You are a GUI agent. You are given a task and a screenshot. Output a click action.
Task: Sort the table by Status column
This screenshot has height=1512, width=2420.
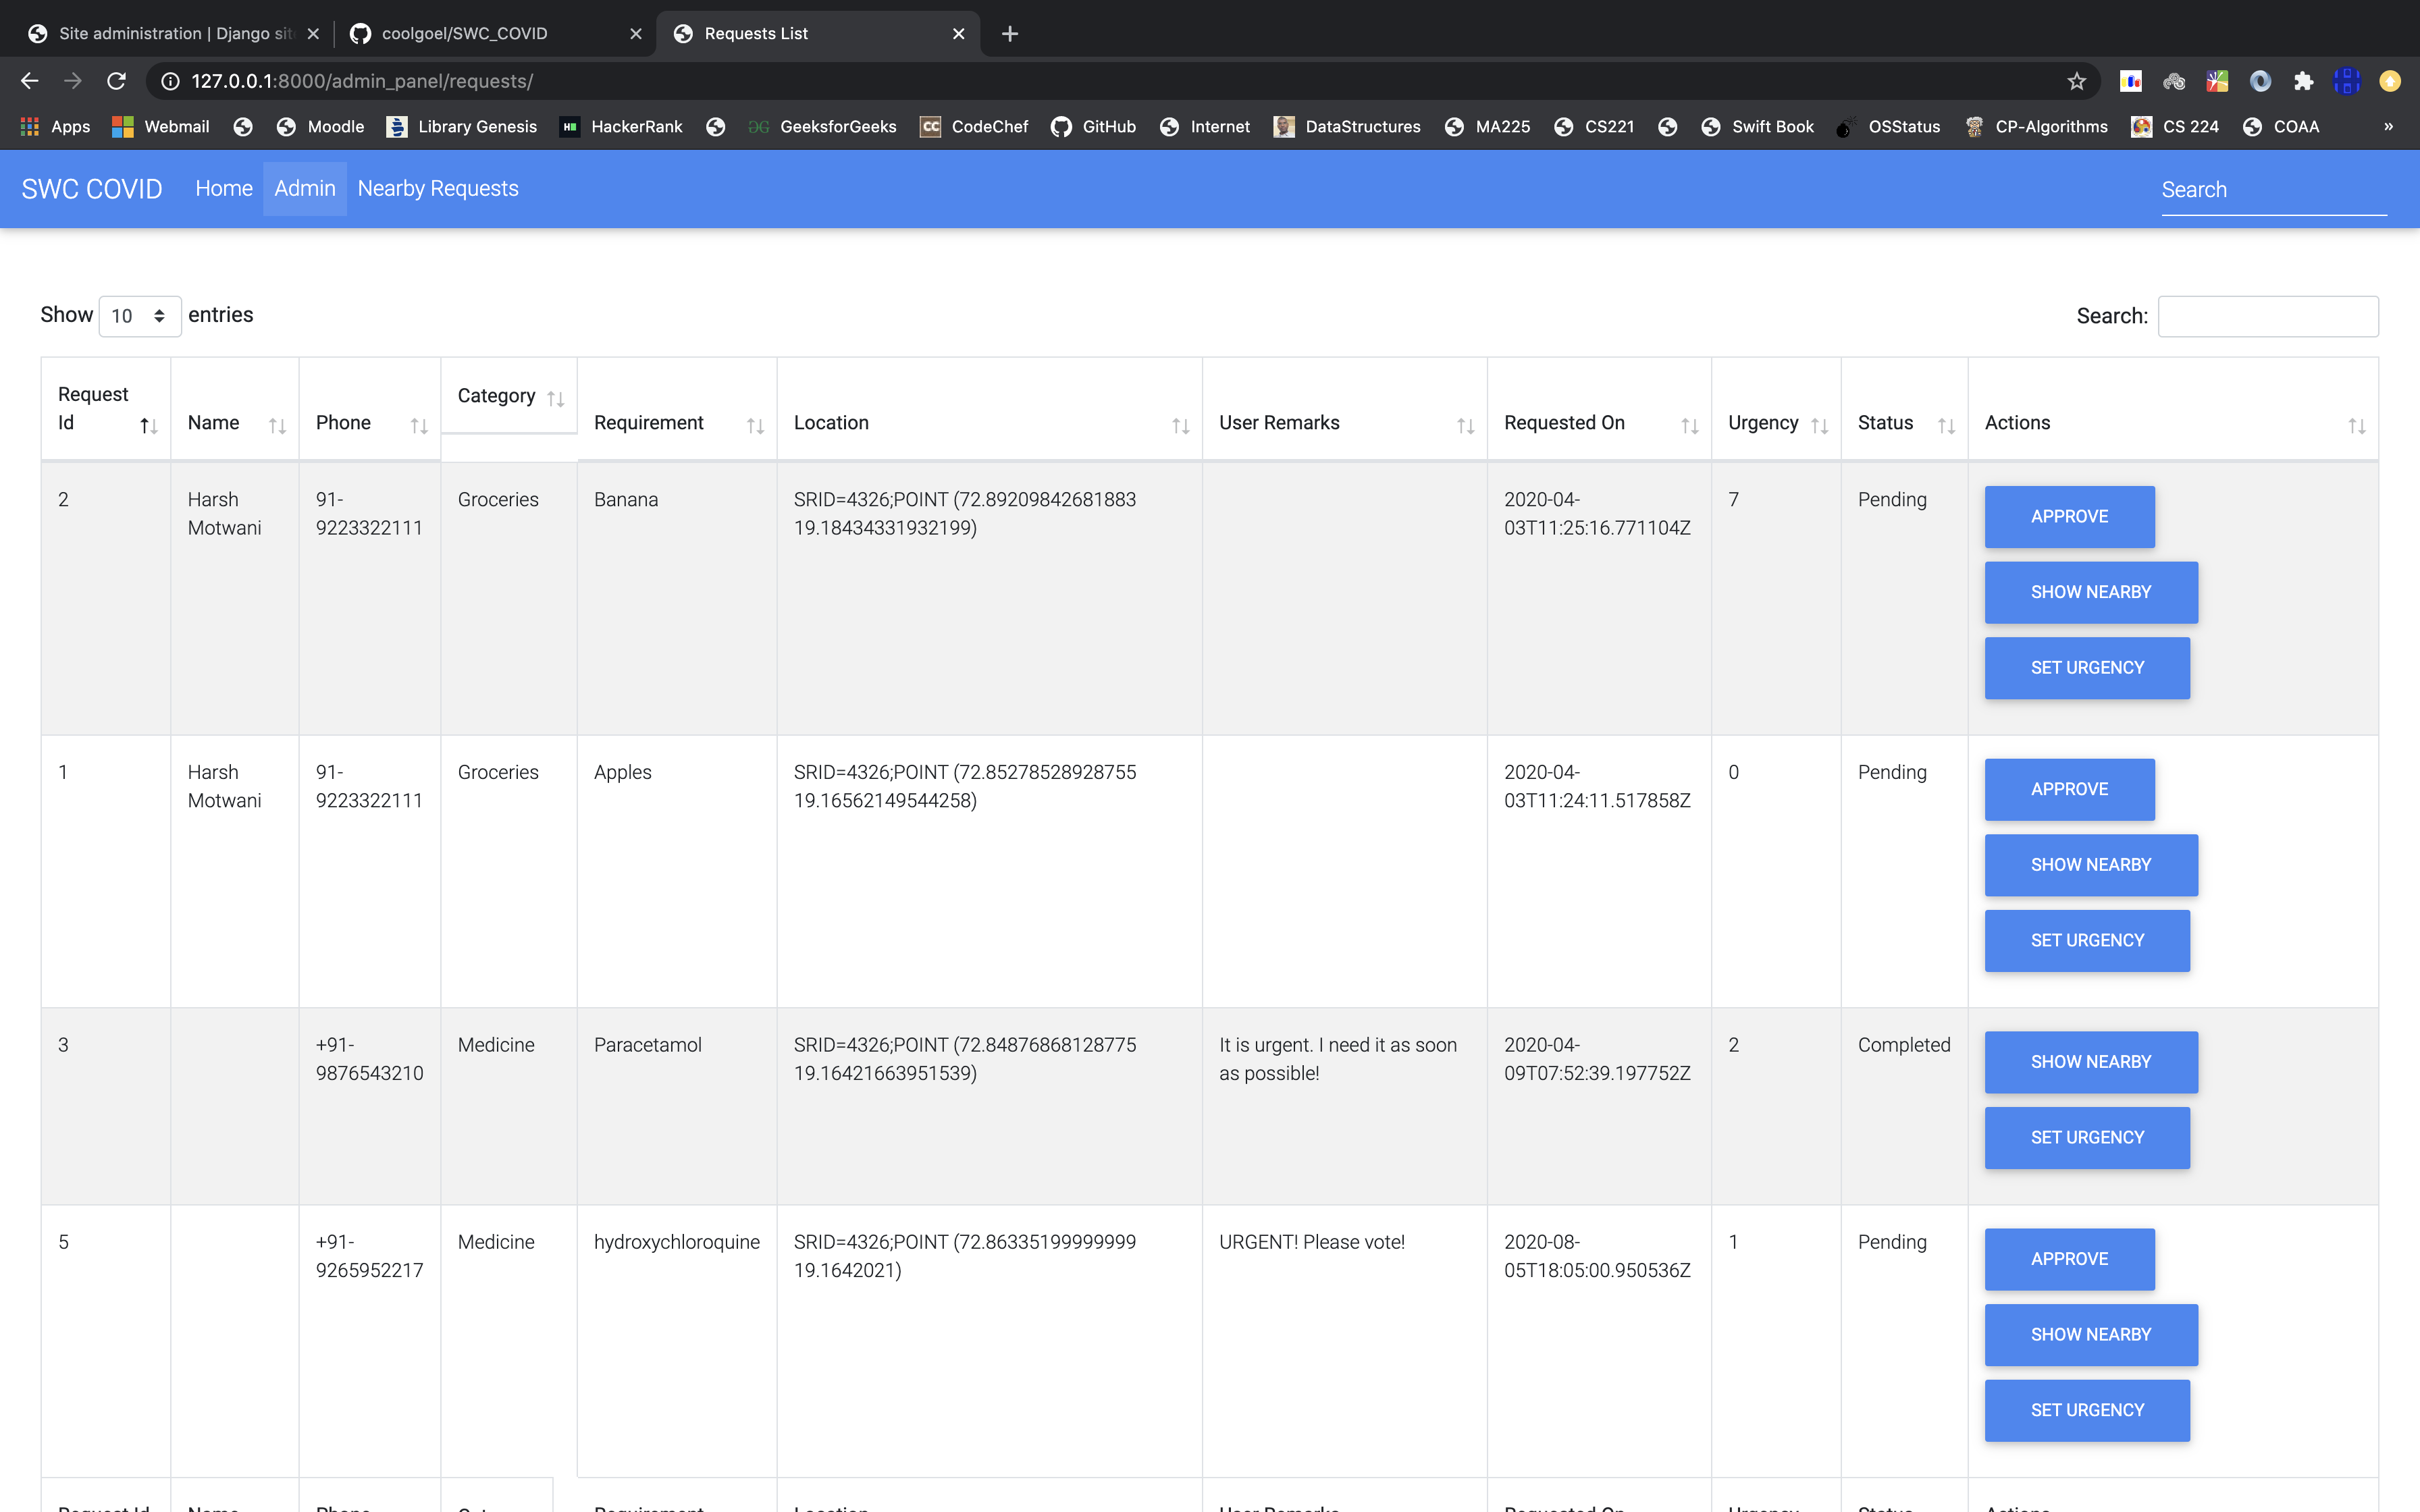coord(1945,426)
